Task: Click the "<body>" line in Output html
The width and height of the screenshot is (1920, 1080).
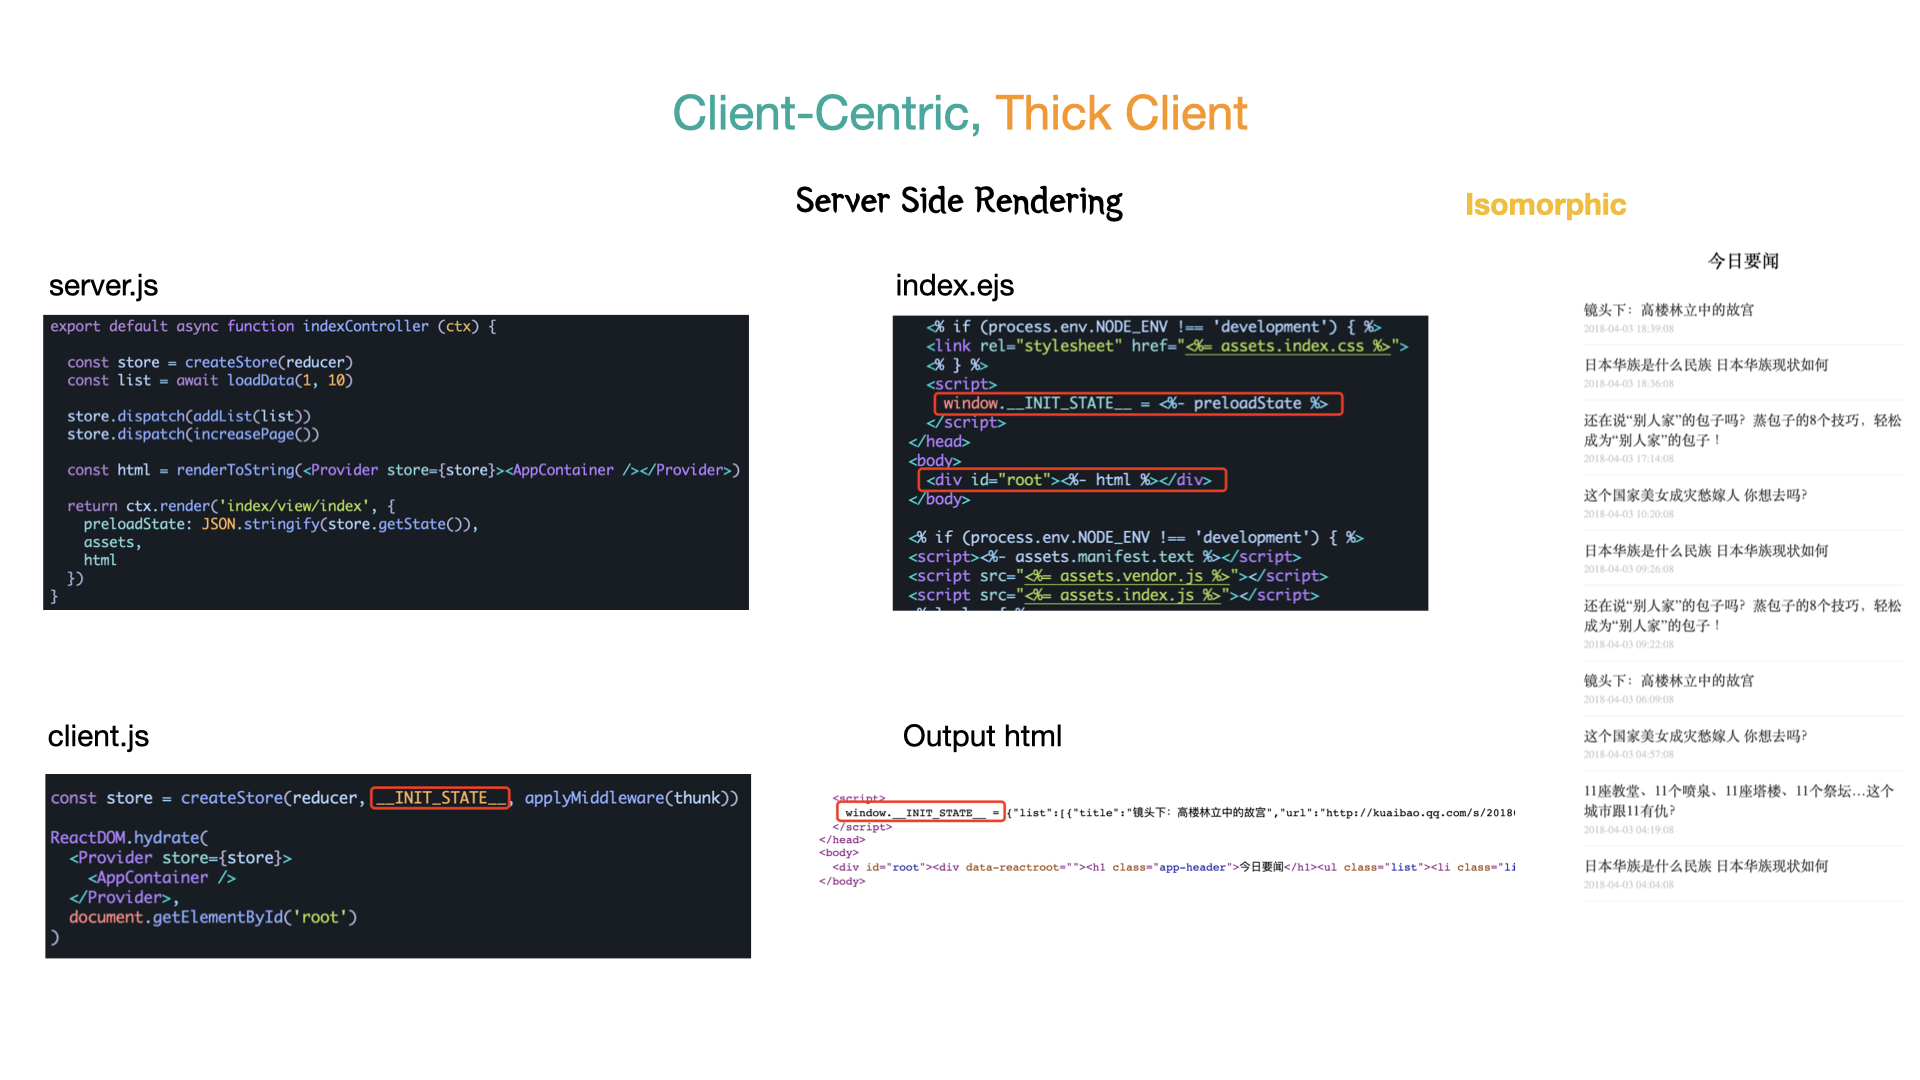Action: (839, 853)
